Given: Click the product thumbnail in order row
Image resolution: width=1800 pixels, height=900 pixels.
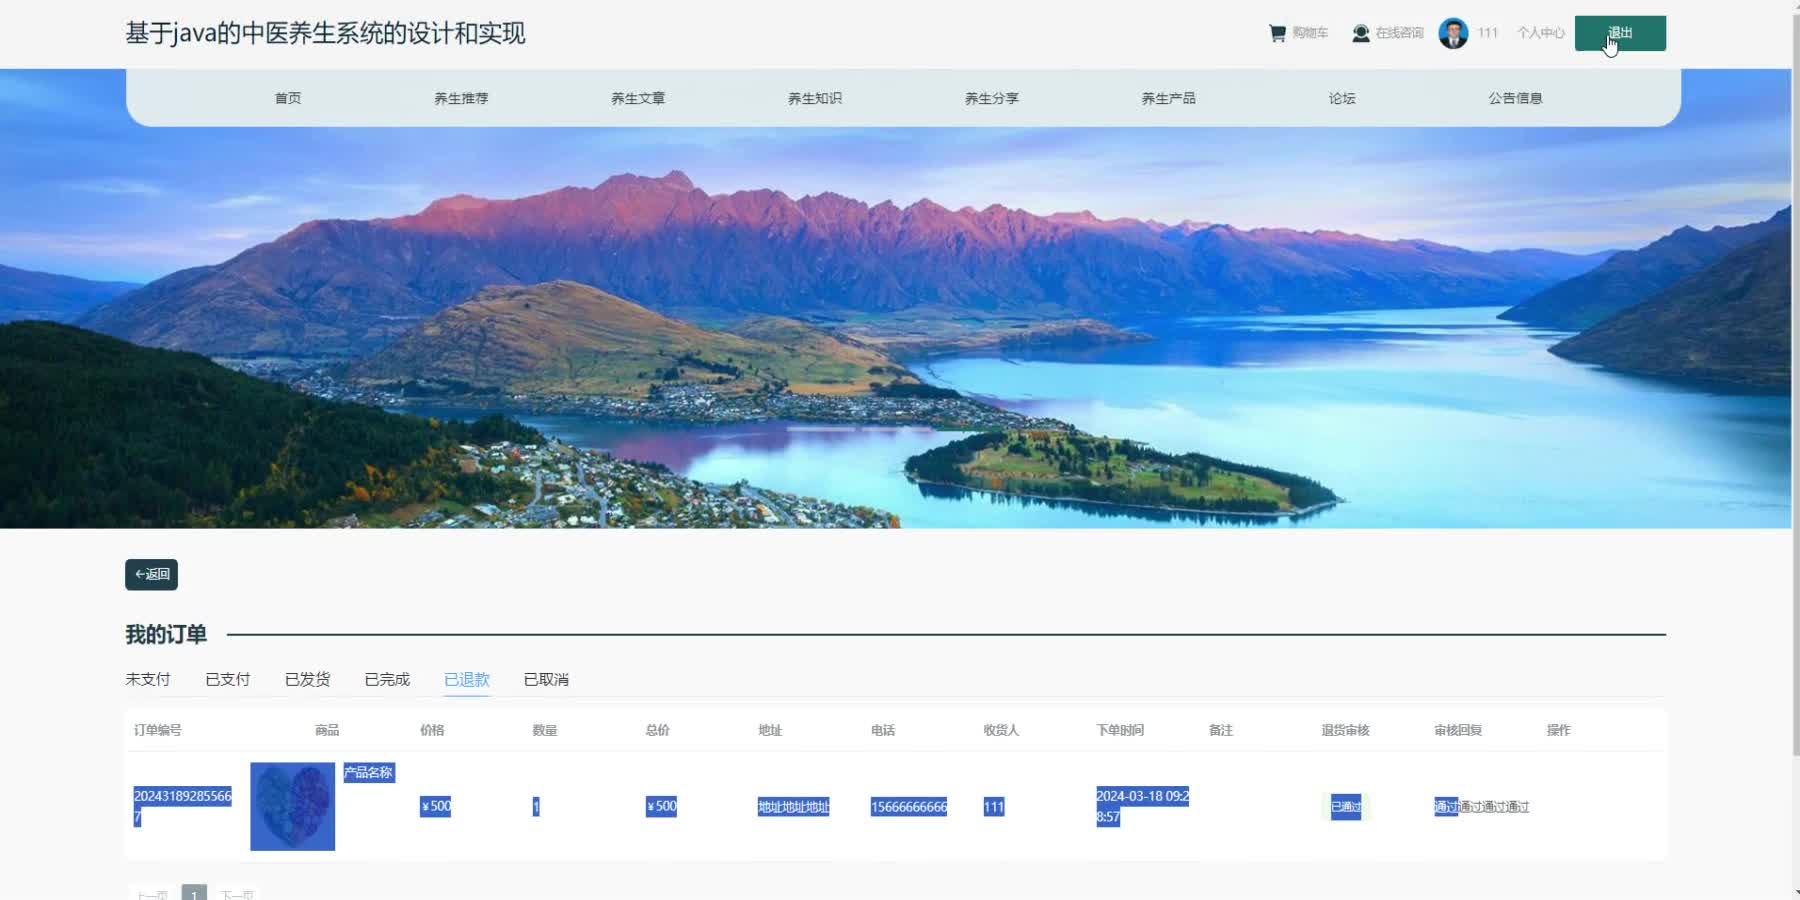Looking at the screenshot, I should pyautogui.click(x=292, y=806).
